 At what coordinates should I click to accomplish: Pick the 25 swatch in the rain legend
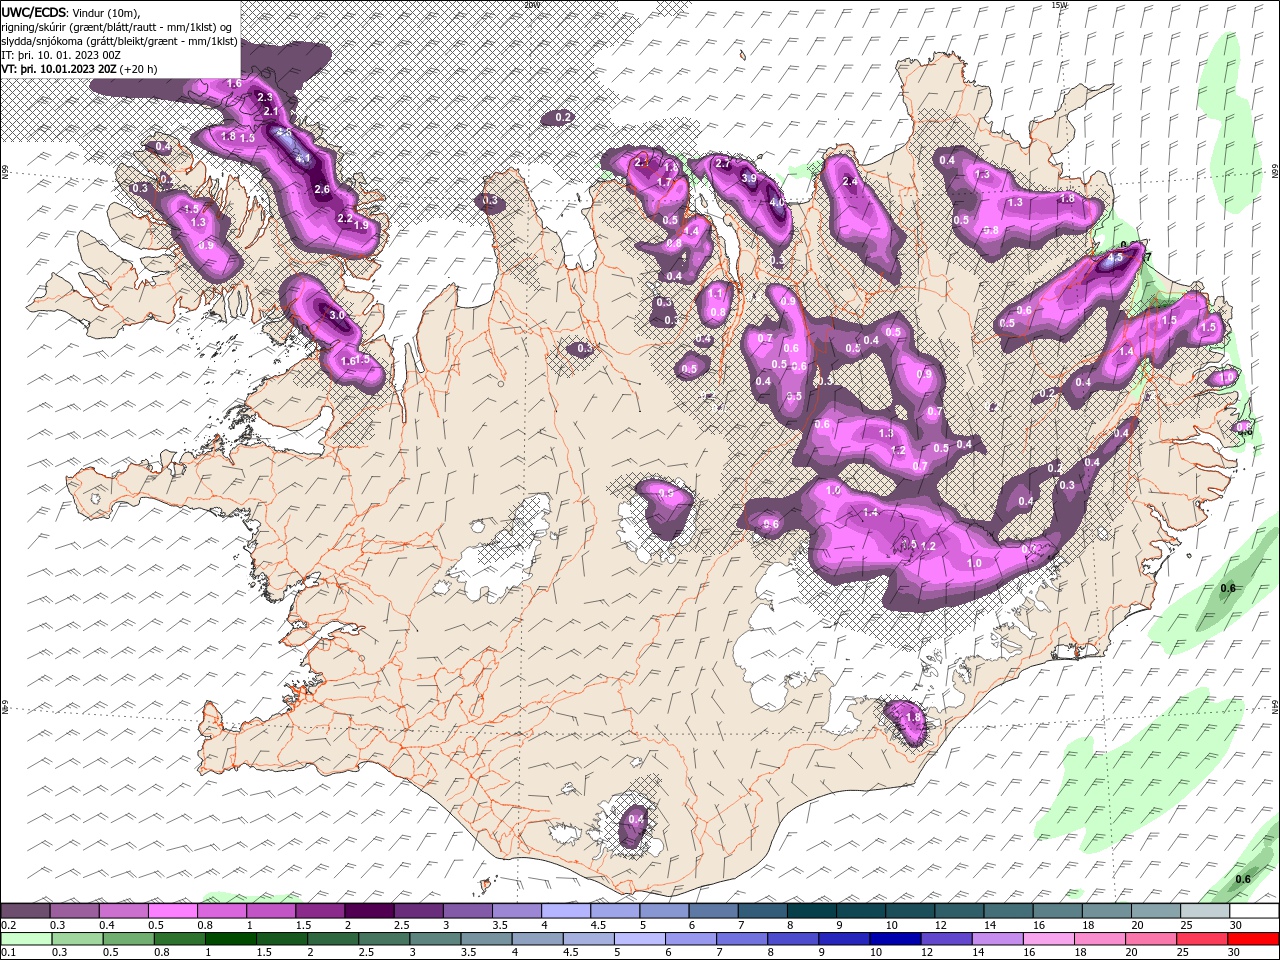click(1202, 939)
